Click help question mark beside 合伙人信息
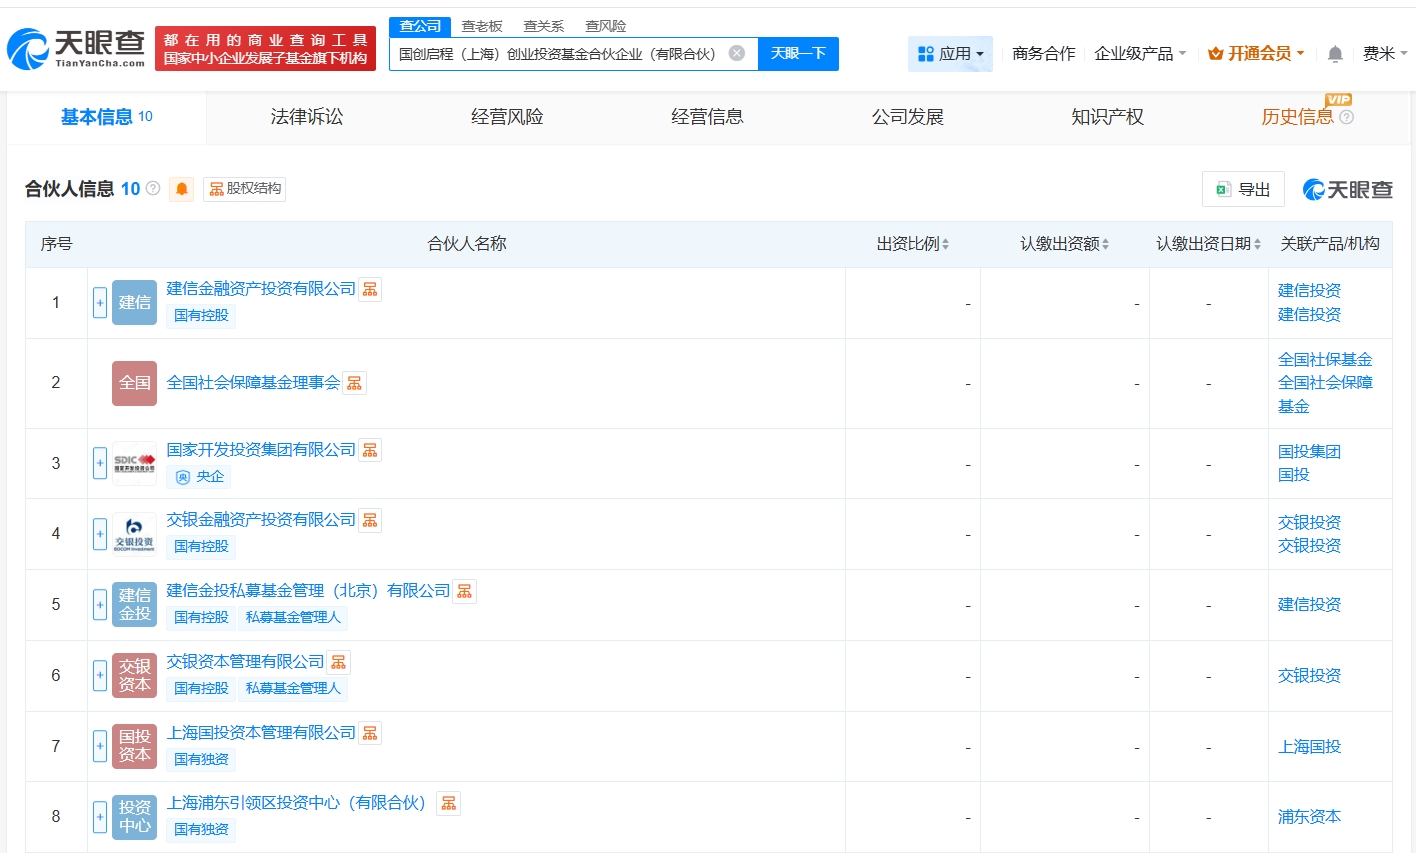Screen dimensions: 1416x853 pos(153,188)
